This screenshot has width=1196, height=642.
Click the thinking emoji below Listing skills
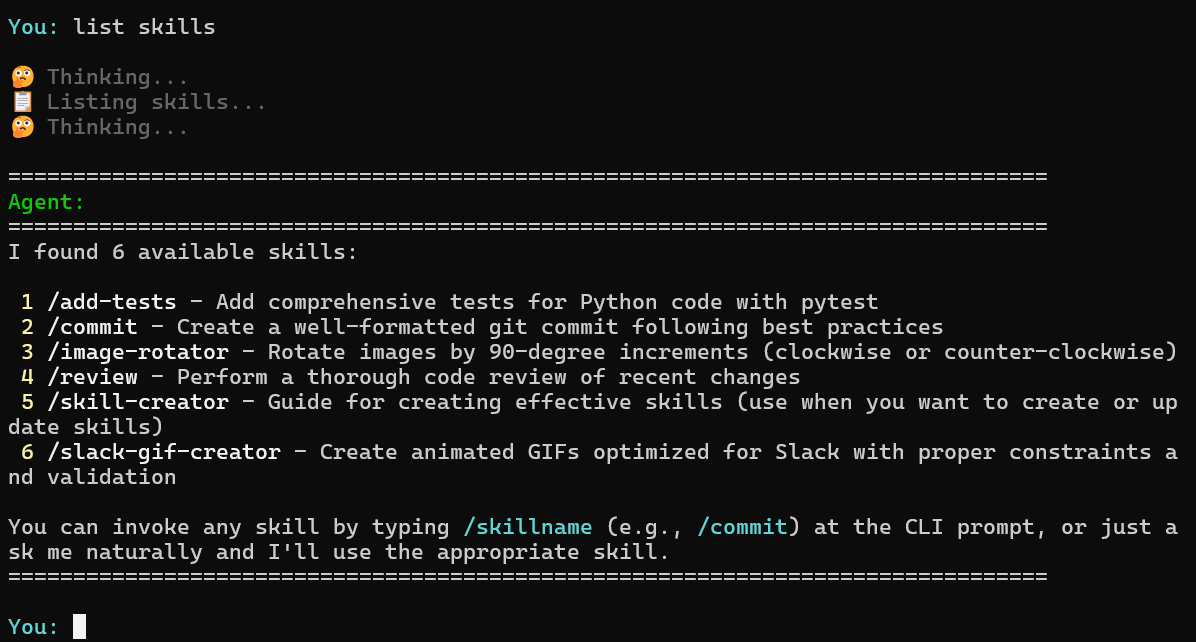click(22, 127)
